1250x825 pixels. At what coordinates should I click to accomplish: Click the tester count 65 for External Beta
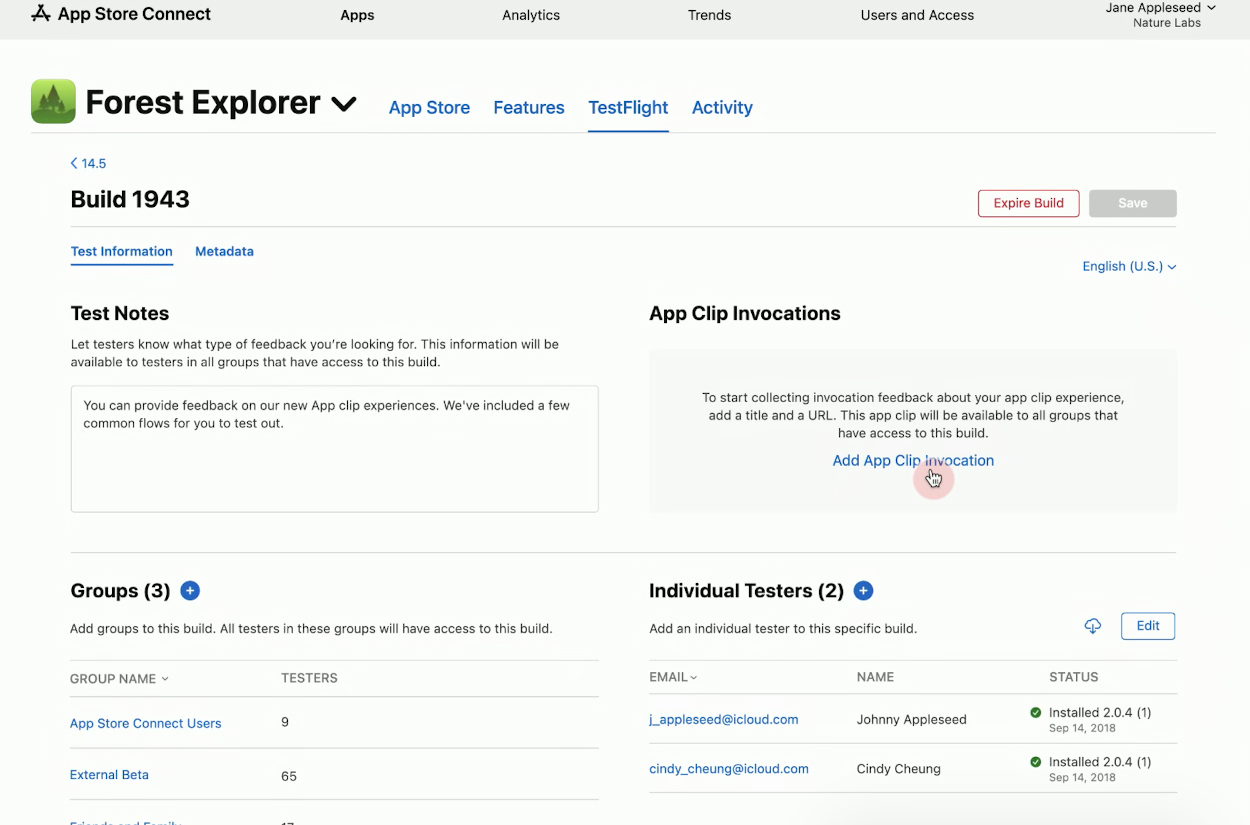pyautogui.click(x=289, y=776)
